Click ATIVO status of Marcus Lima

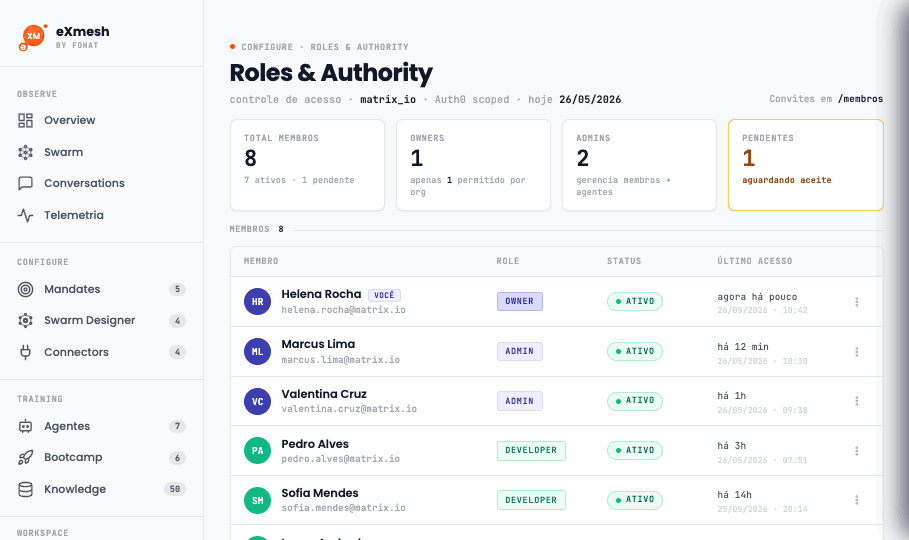pos(635,351)
